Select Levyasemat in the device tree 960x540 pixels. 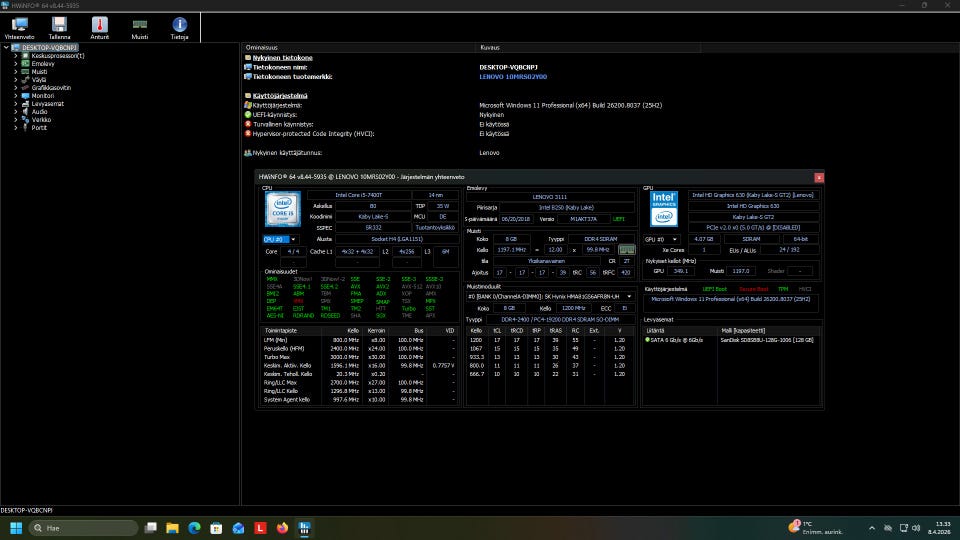click(x=47, y=104)
